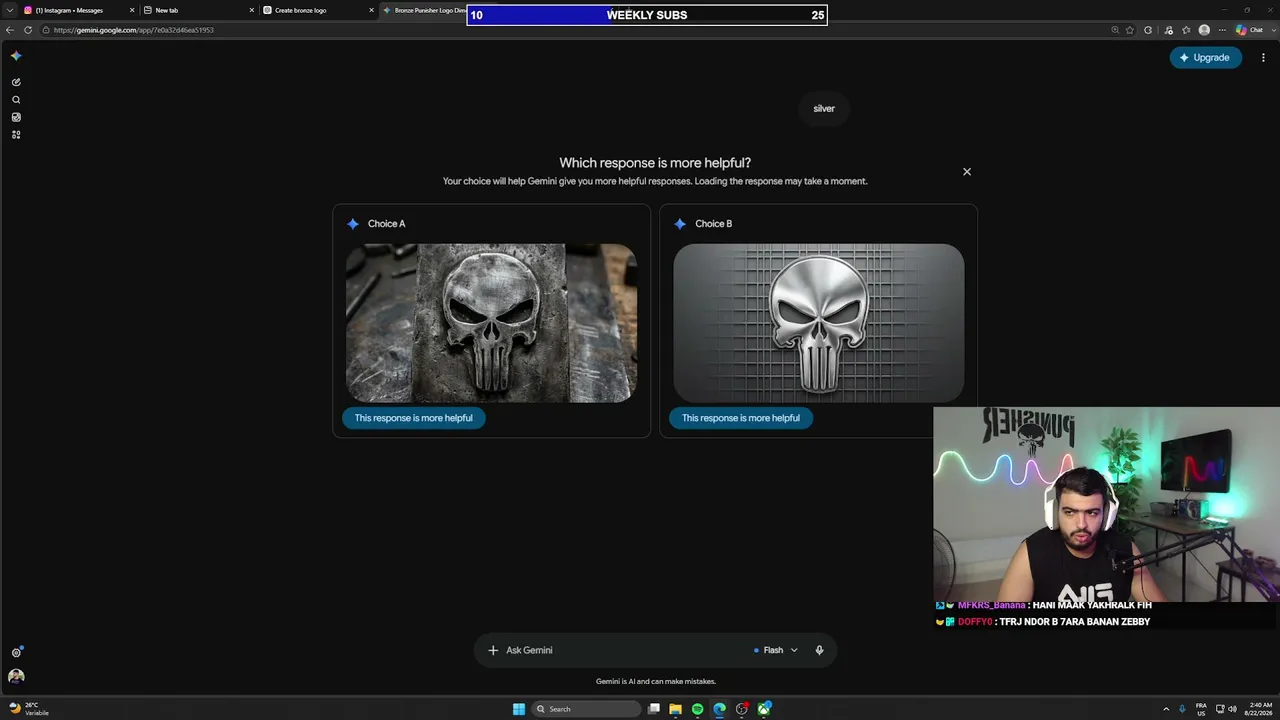This screenshot has height=720, width=1280.
Task: Open the sidebar image library icon
Action: 16,117
